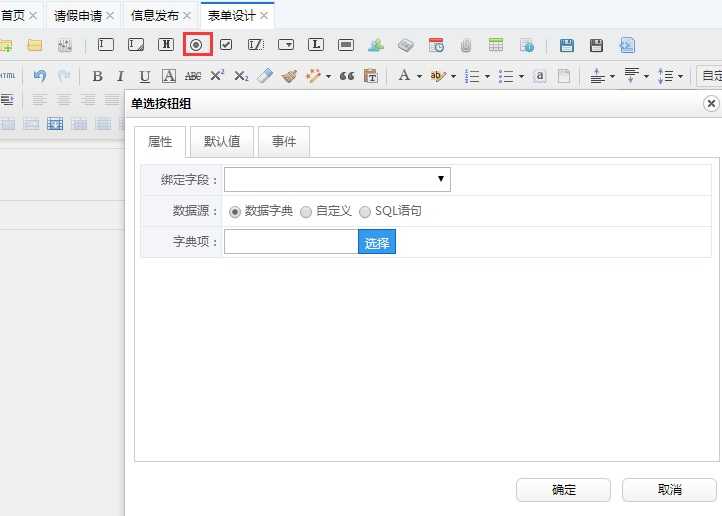
Task: Save the form with the blue disk icon
Action: (x=567, y=45)
